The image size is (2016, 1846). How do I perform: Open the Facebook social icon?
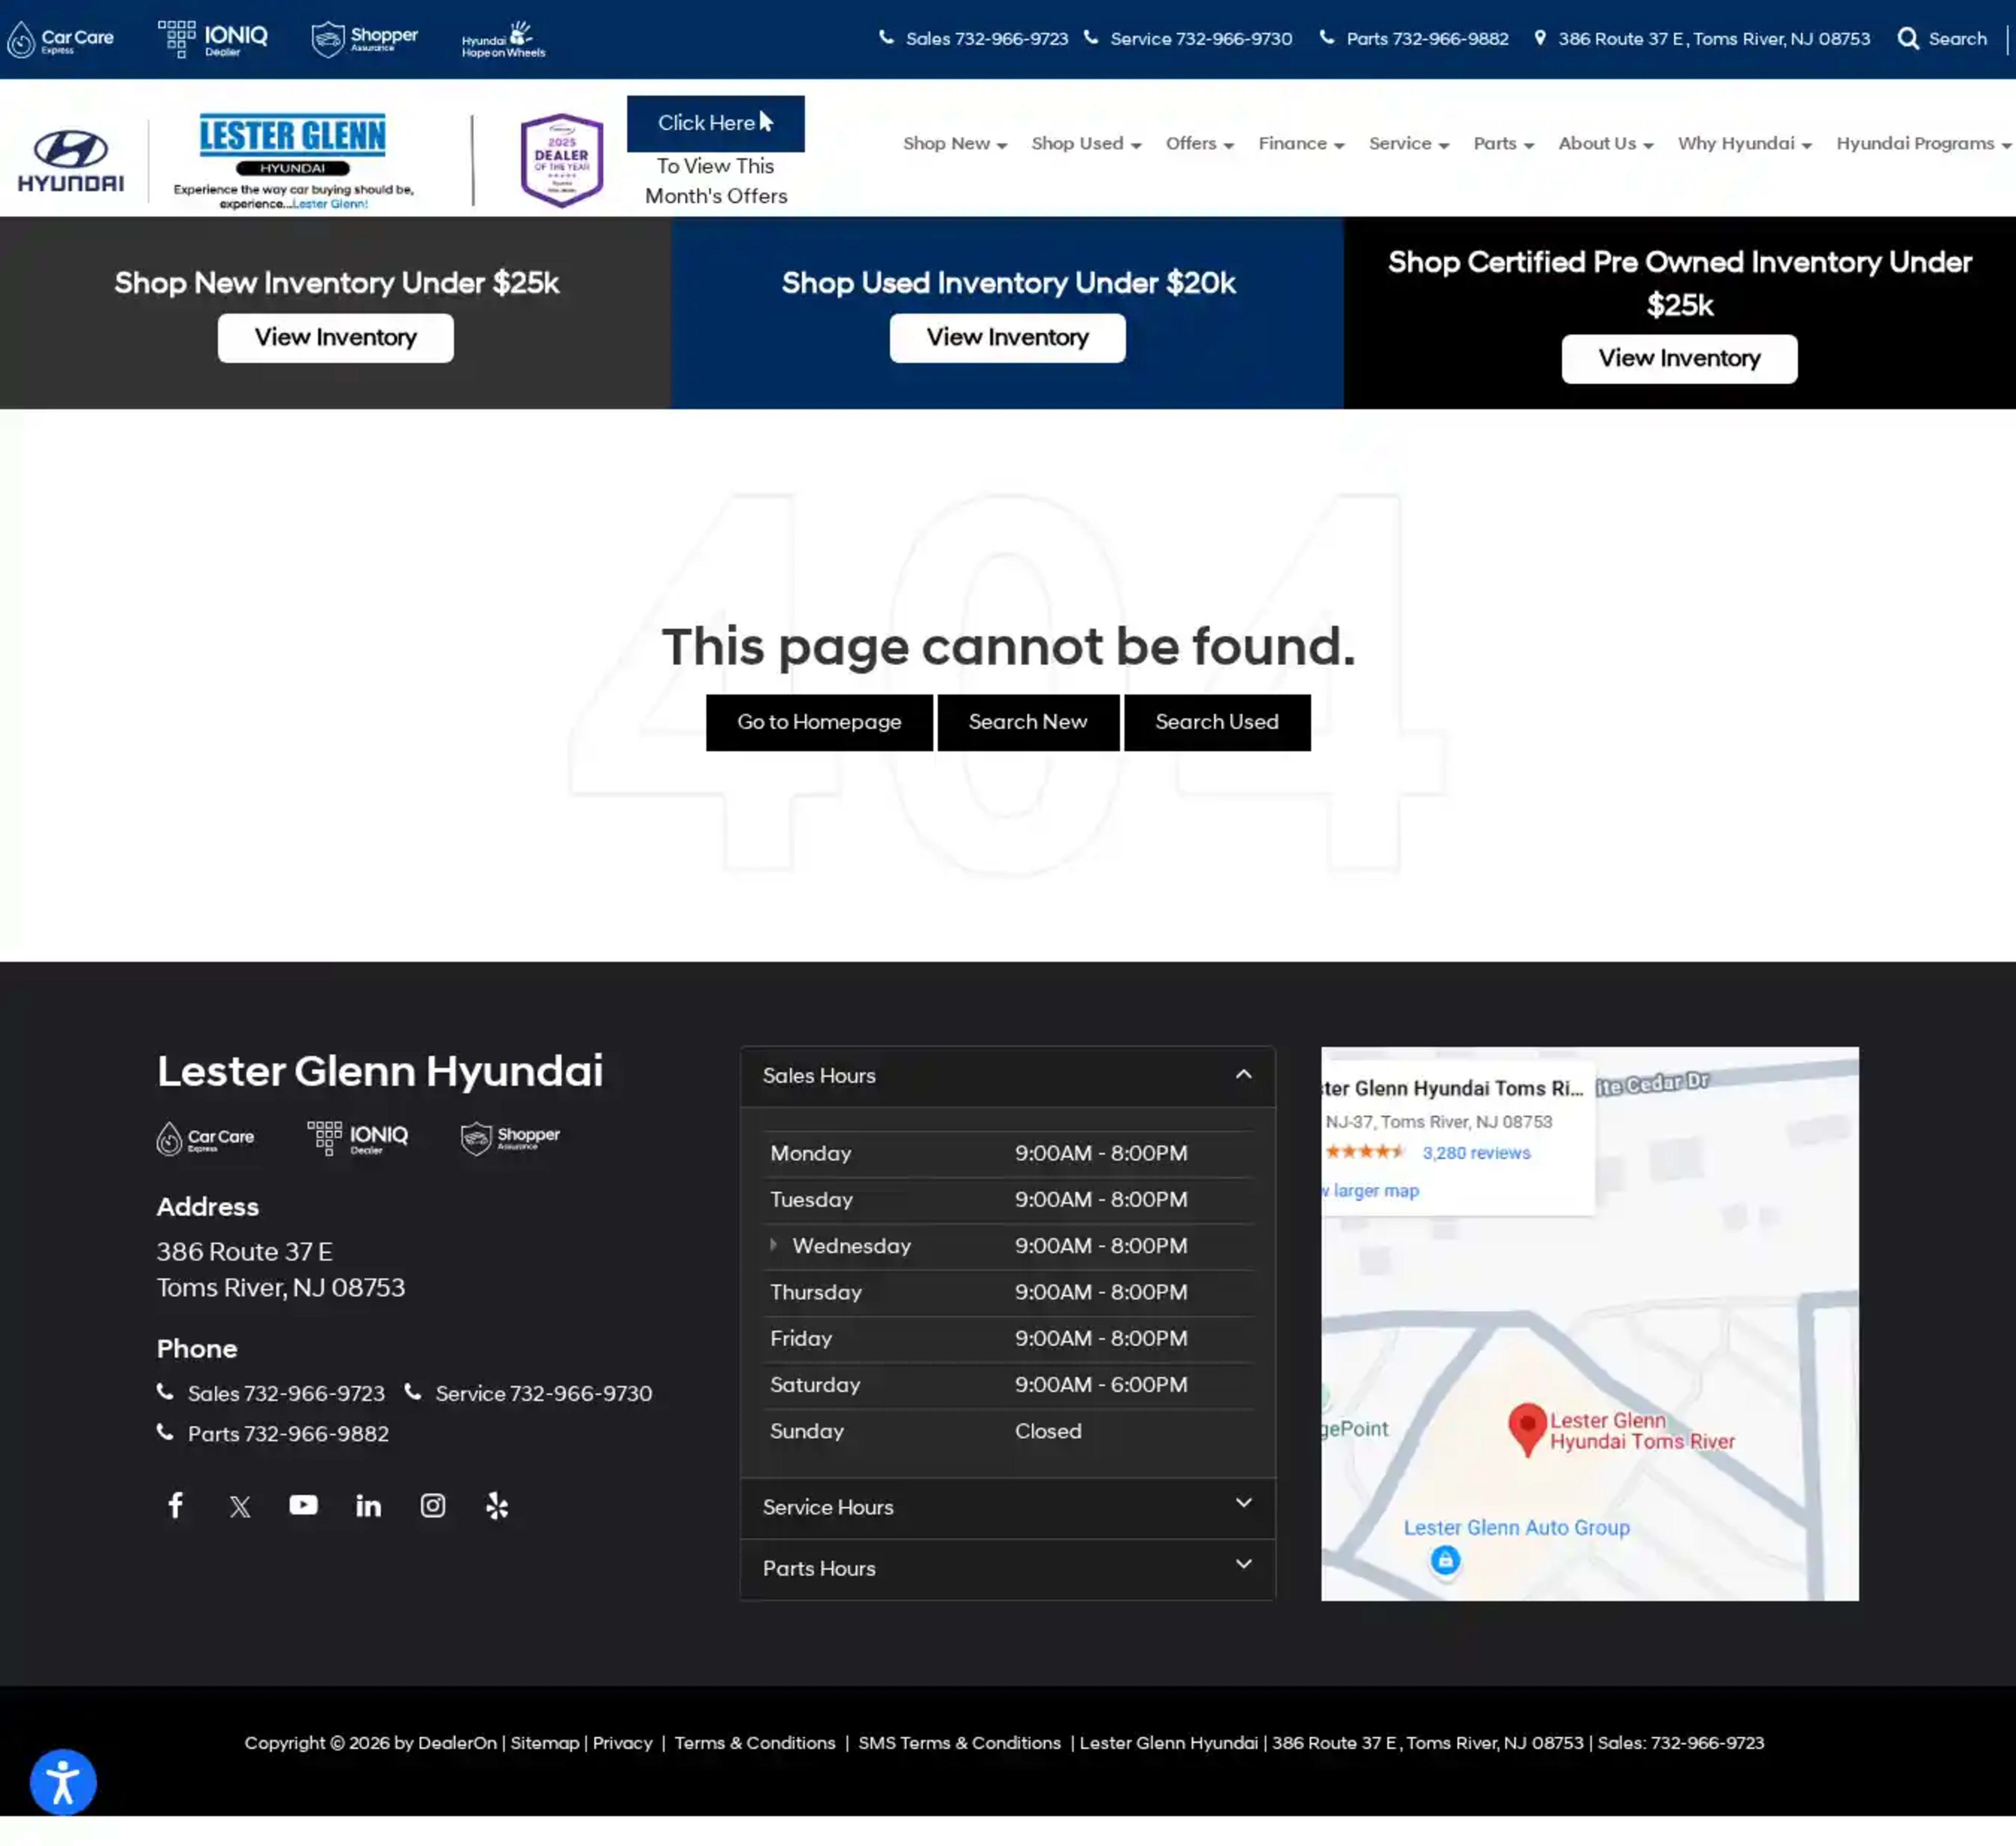[x=175, y=1505]
